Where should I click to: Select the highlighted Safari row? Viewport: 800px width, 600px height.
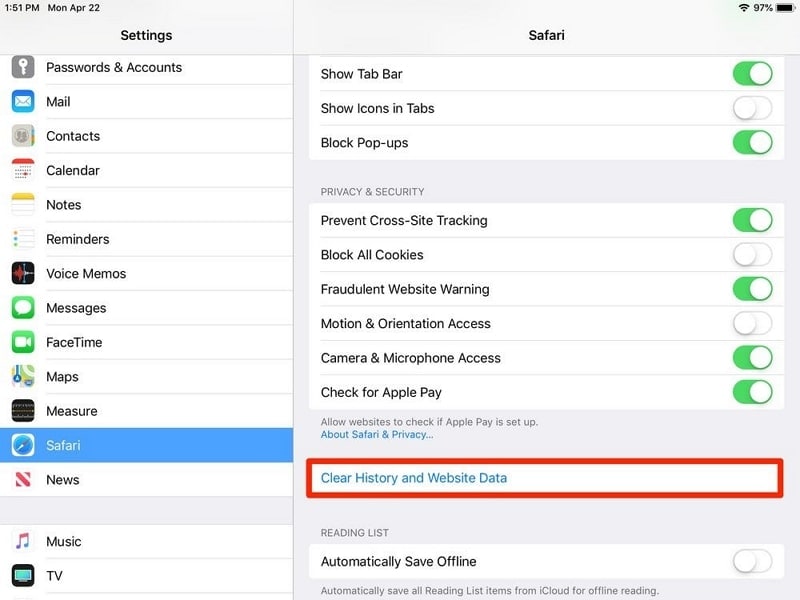tap(146, 445)
